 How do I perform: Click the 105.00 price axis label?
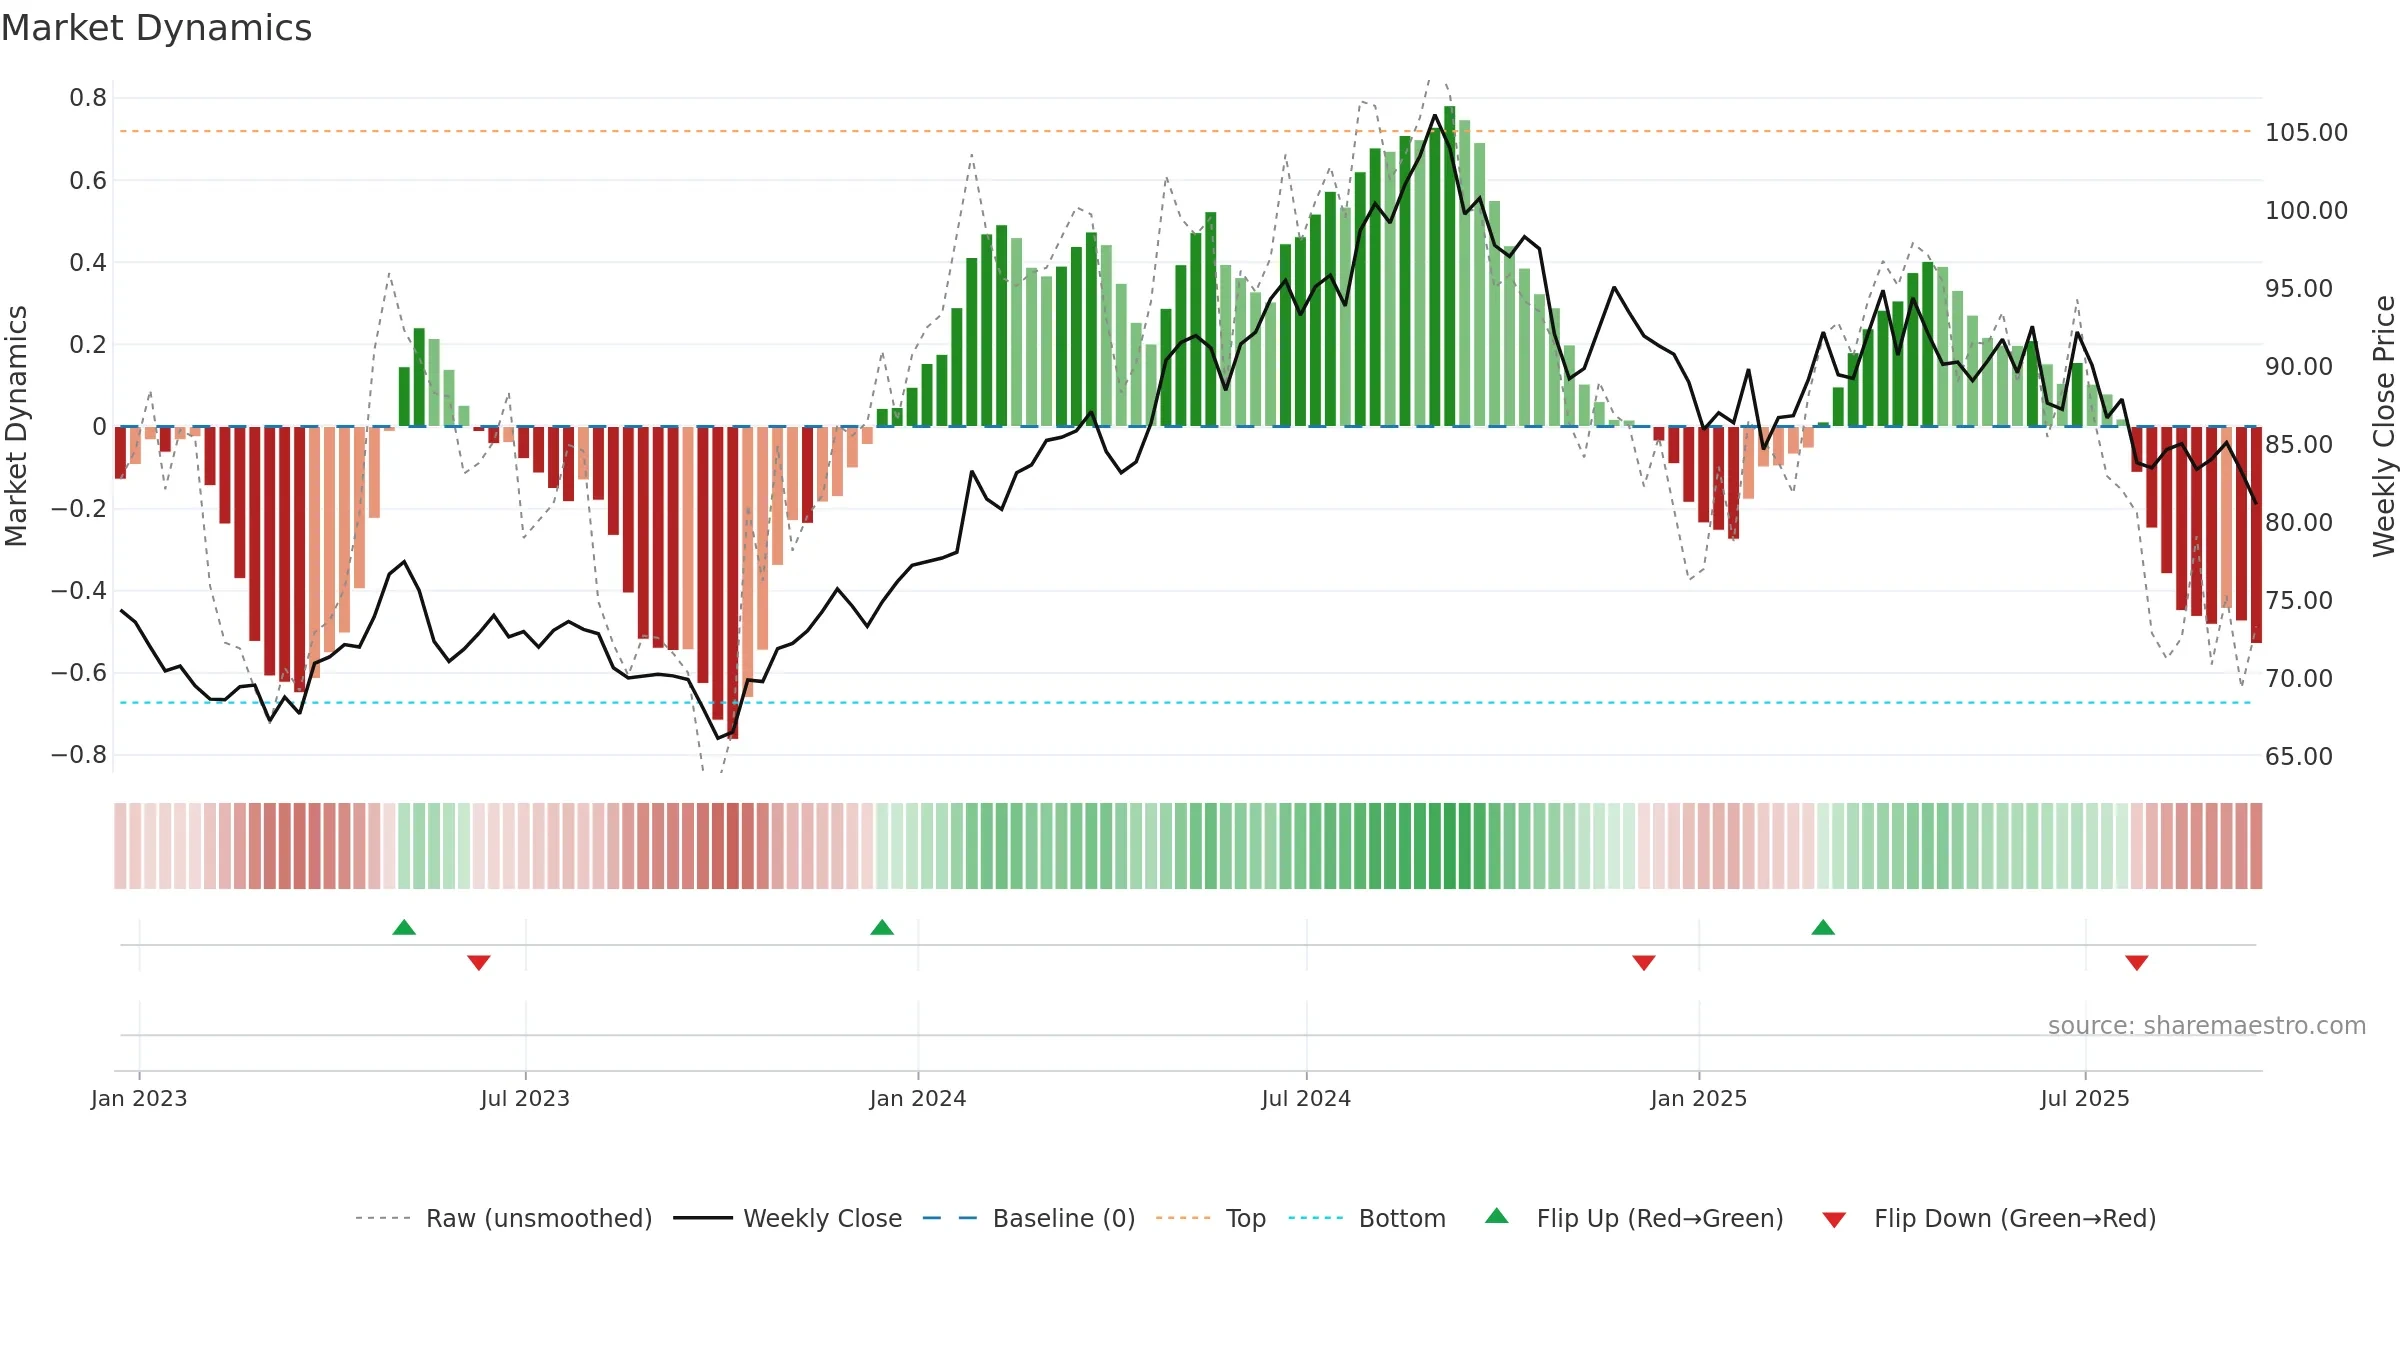pyautogui.click(x=2306, y=132)
